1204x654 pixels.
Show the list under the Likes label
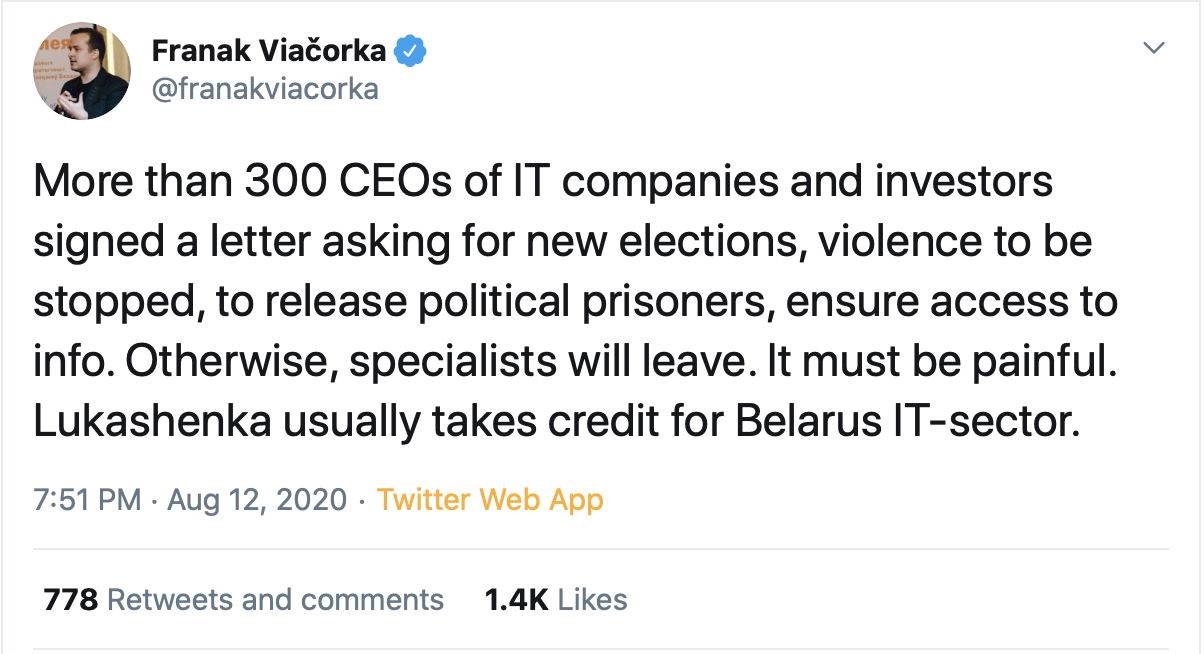click(x=593, y=600)
